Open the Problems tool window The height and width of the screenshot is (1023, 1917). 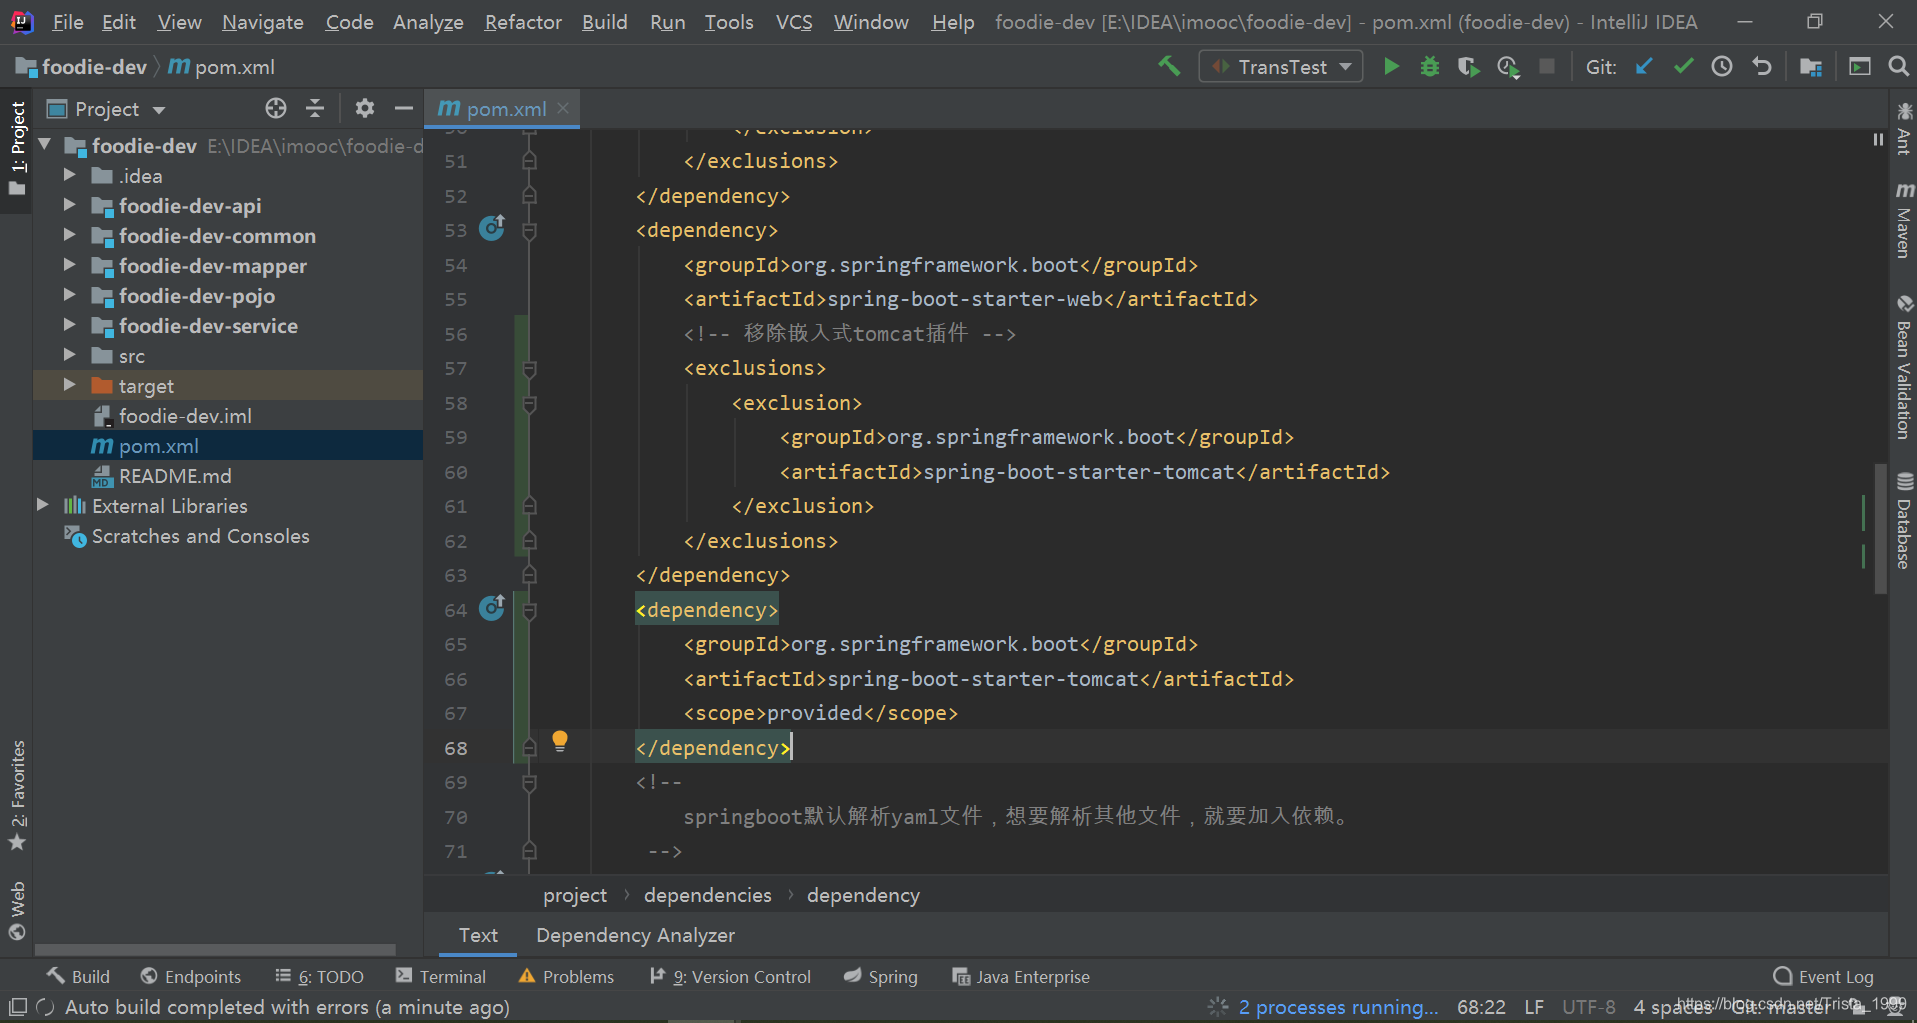[566, 976]
